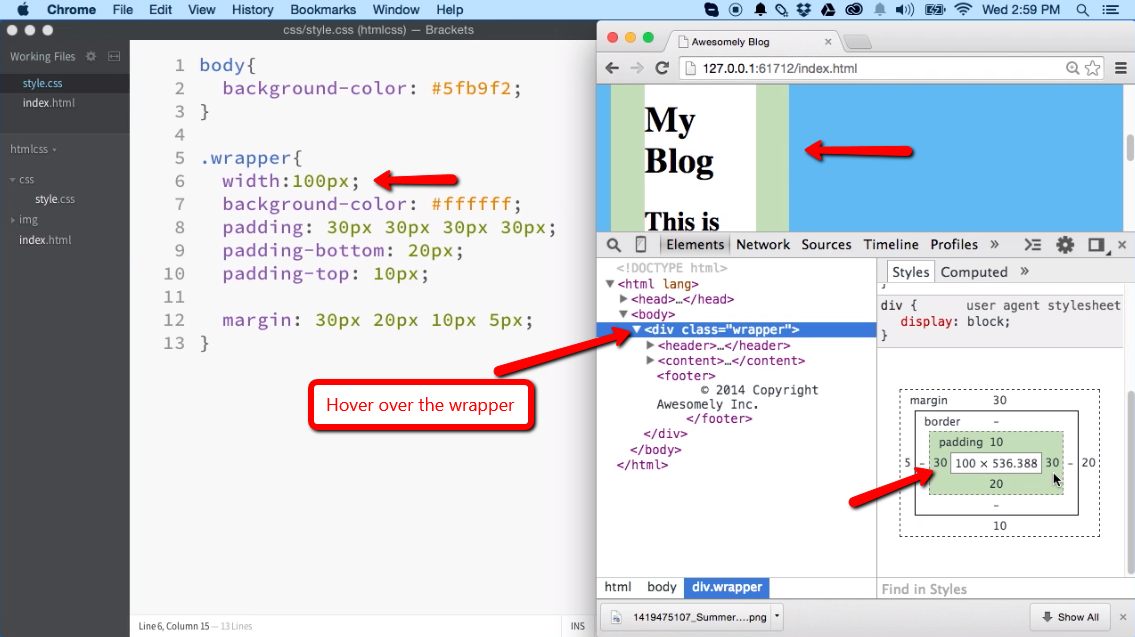Change the DevTools dock position
The height and width of the screenshot is (637, 1135).
tap(1096, 244)
